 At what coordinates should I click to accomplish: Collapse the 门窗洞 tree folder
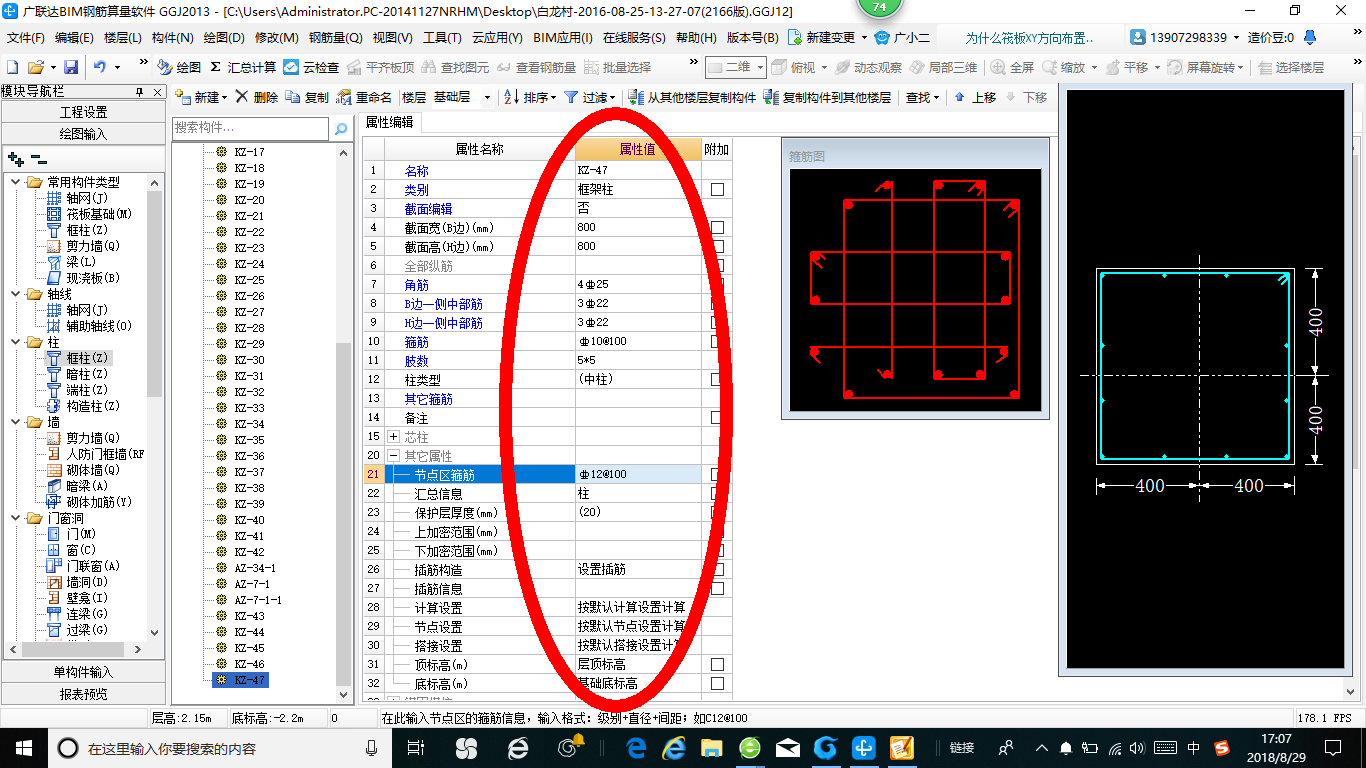[15, 518]
